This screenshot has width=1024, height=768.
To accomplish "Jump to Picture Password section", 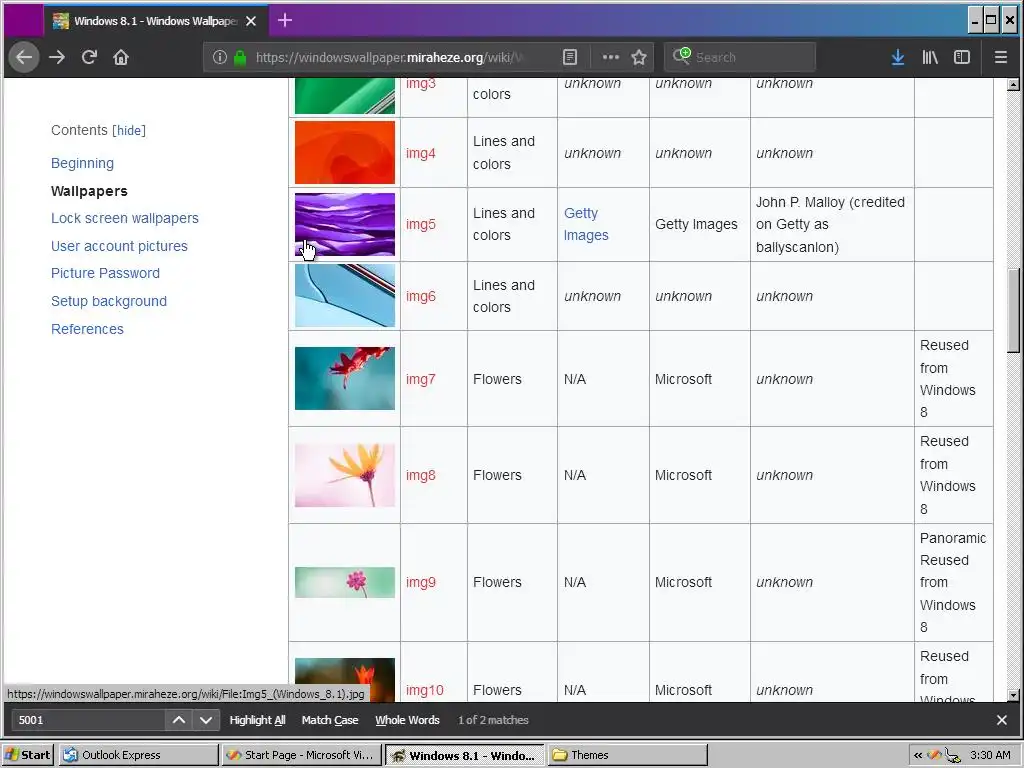I will (105, 274).
